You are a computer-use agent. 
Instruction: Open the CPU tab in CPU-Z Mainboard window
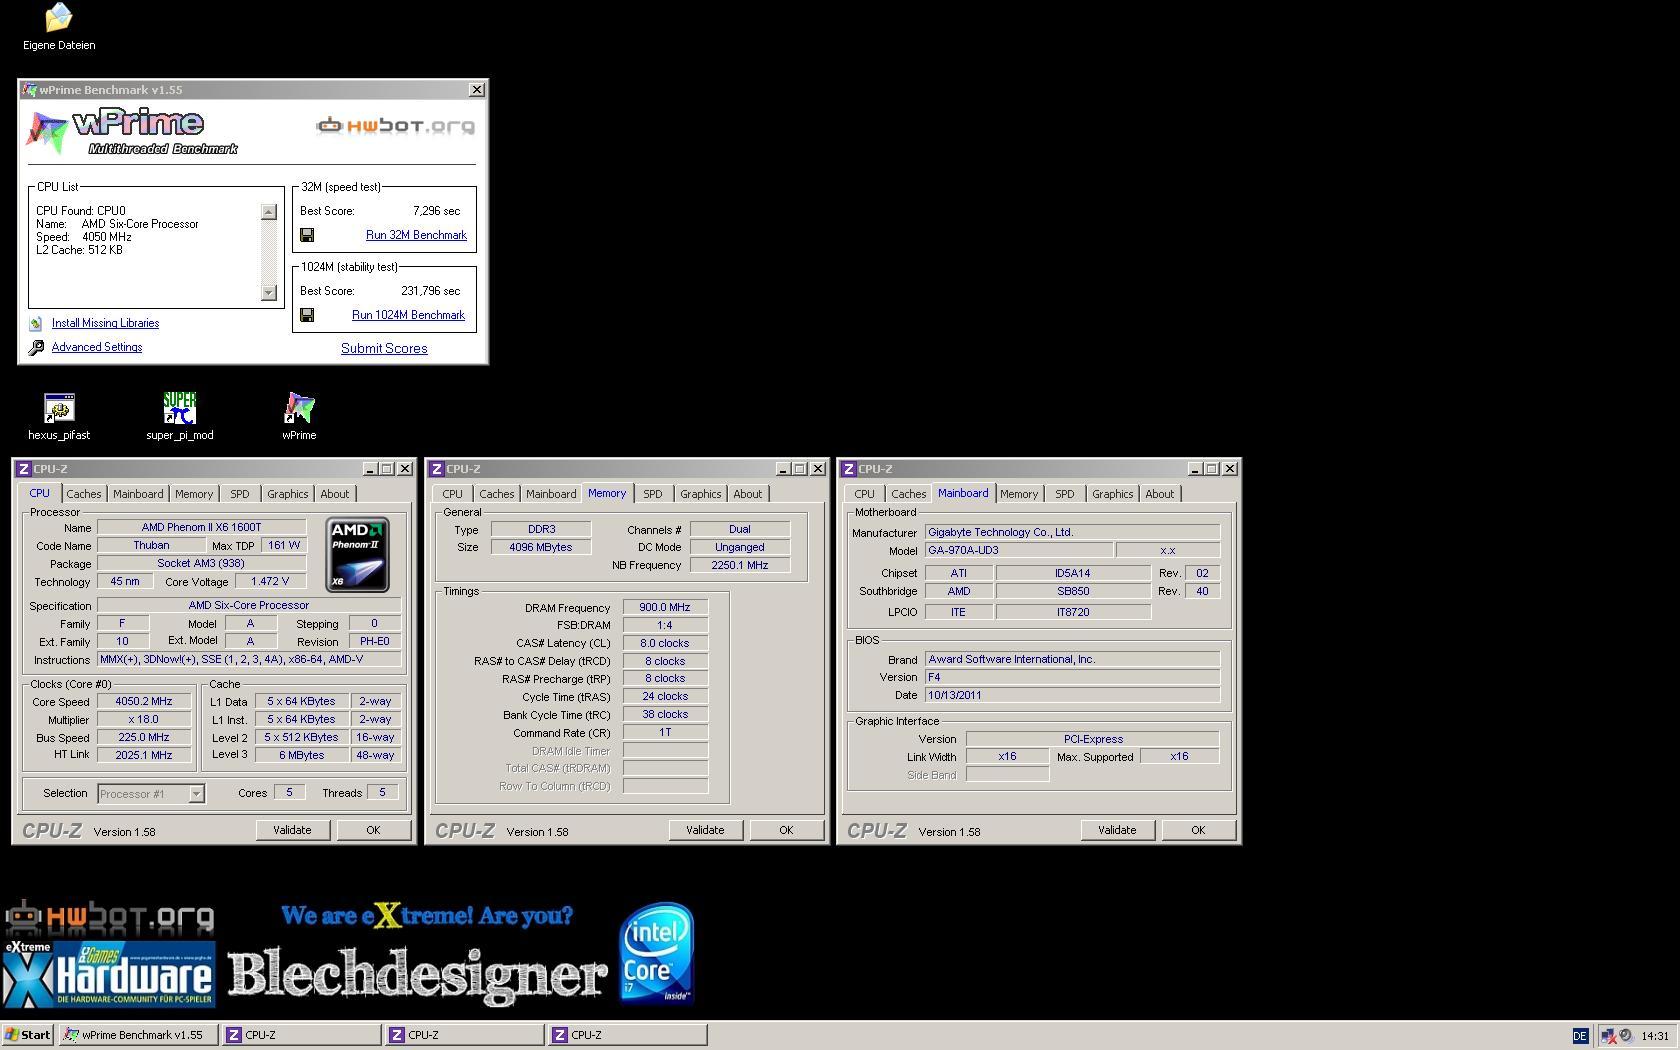(865, 494)
